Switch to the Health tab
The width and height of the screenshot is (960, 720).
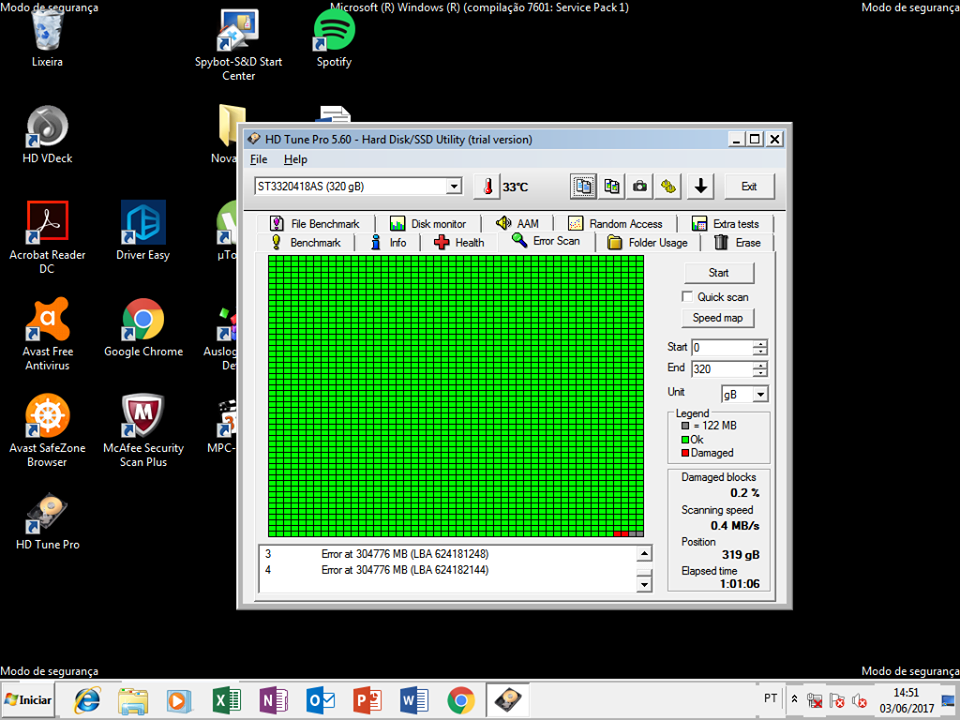coord(459,242)
